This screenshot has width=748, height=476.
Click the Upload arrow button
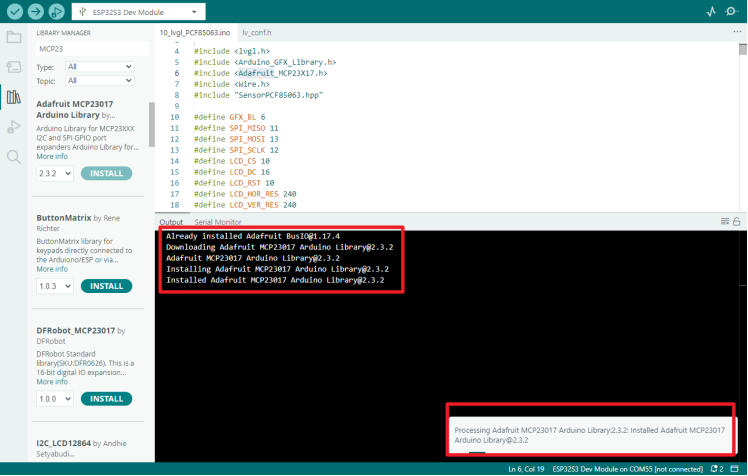tap(36, 12)
